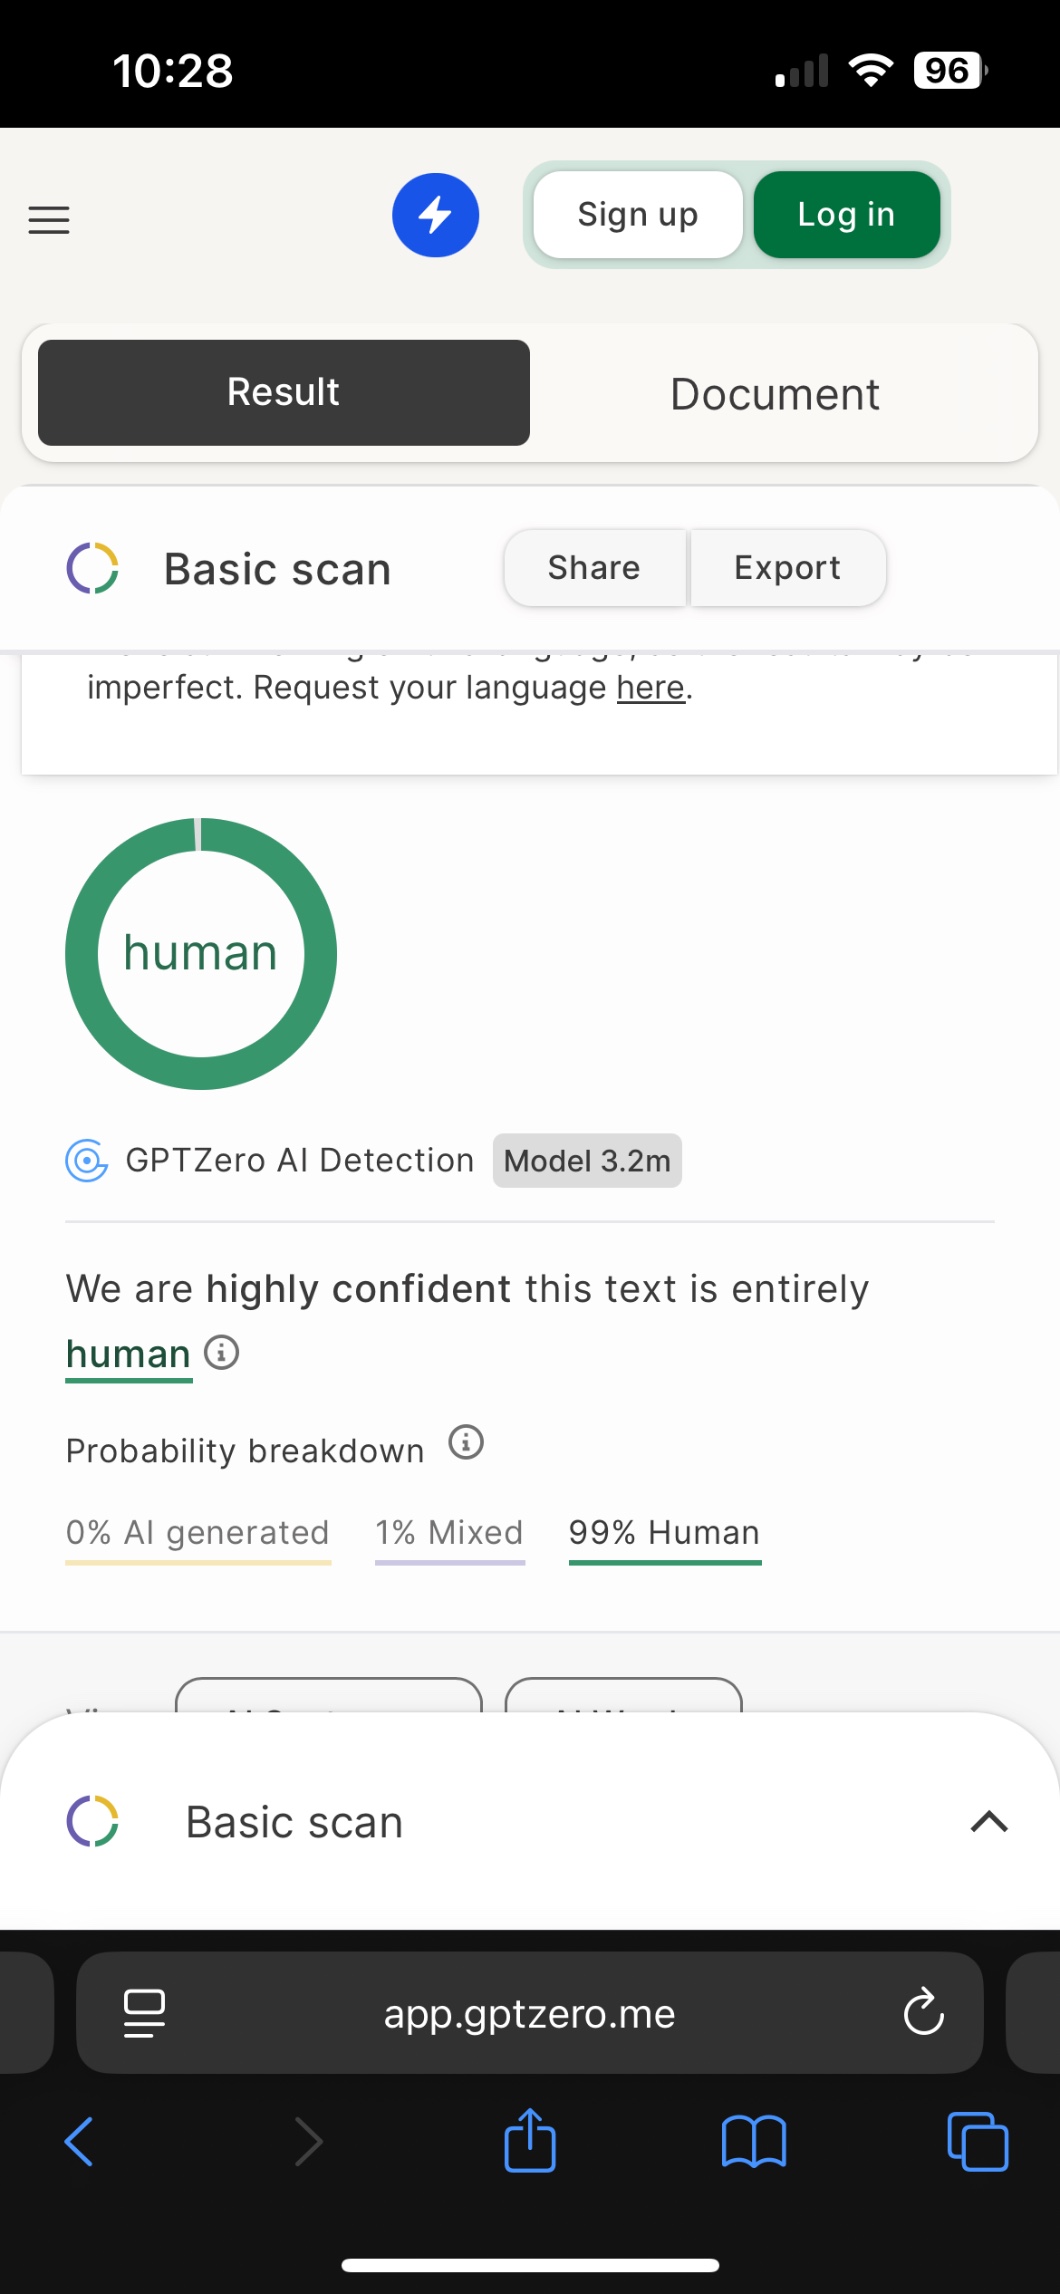The height and width of the screenshot is (2294, 1060).
Task: Open page settings icon in address bar
Action: tap(144, 2012)
